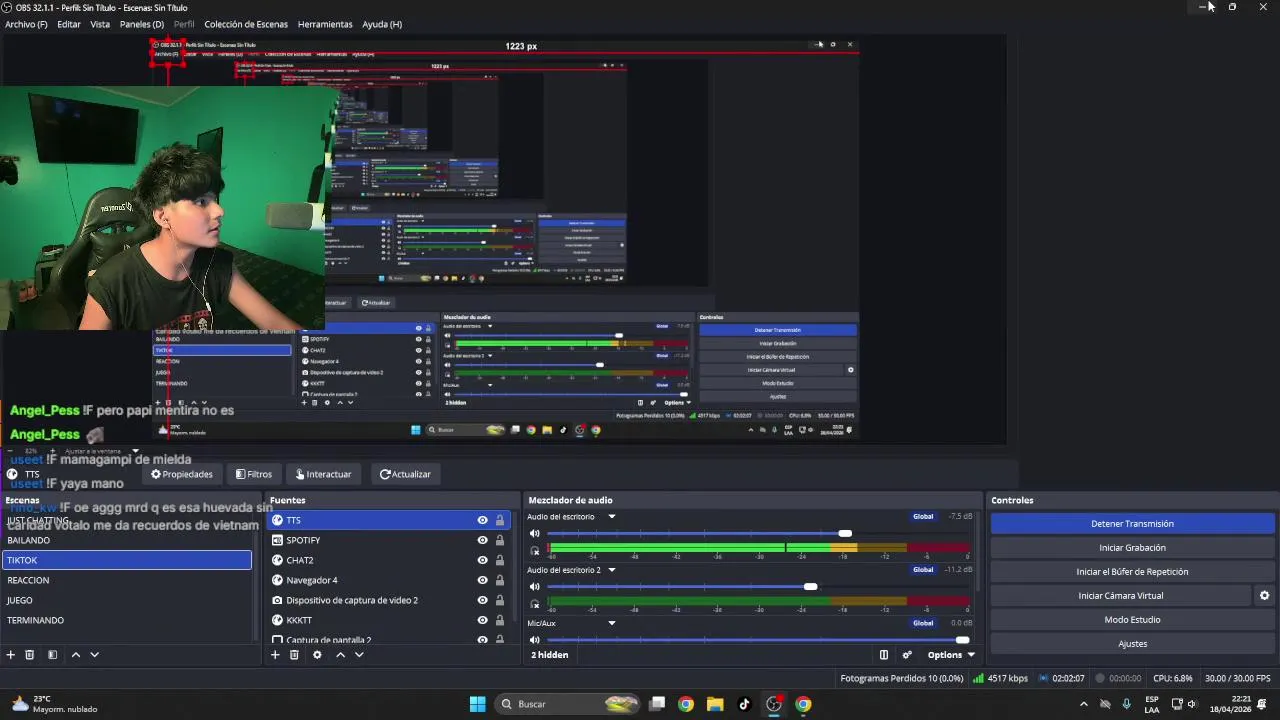This screenshot has height=720, width=1280.
Task: Click the Interactuar button
Action: click(x=323, y=474)
